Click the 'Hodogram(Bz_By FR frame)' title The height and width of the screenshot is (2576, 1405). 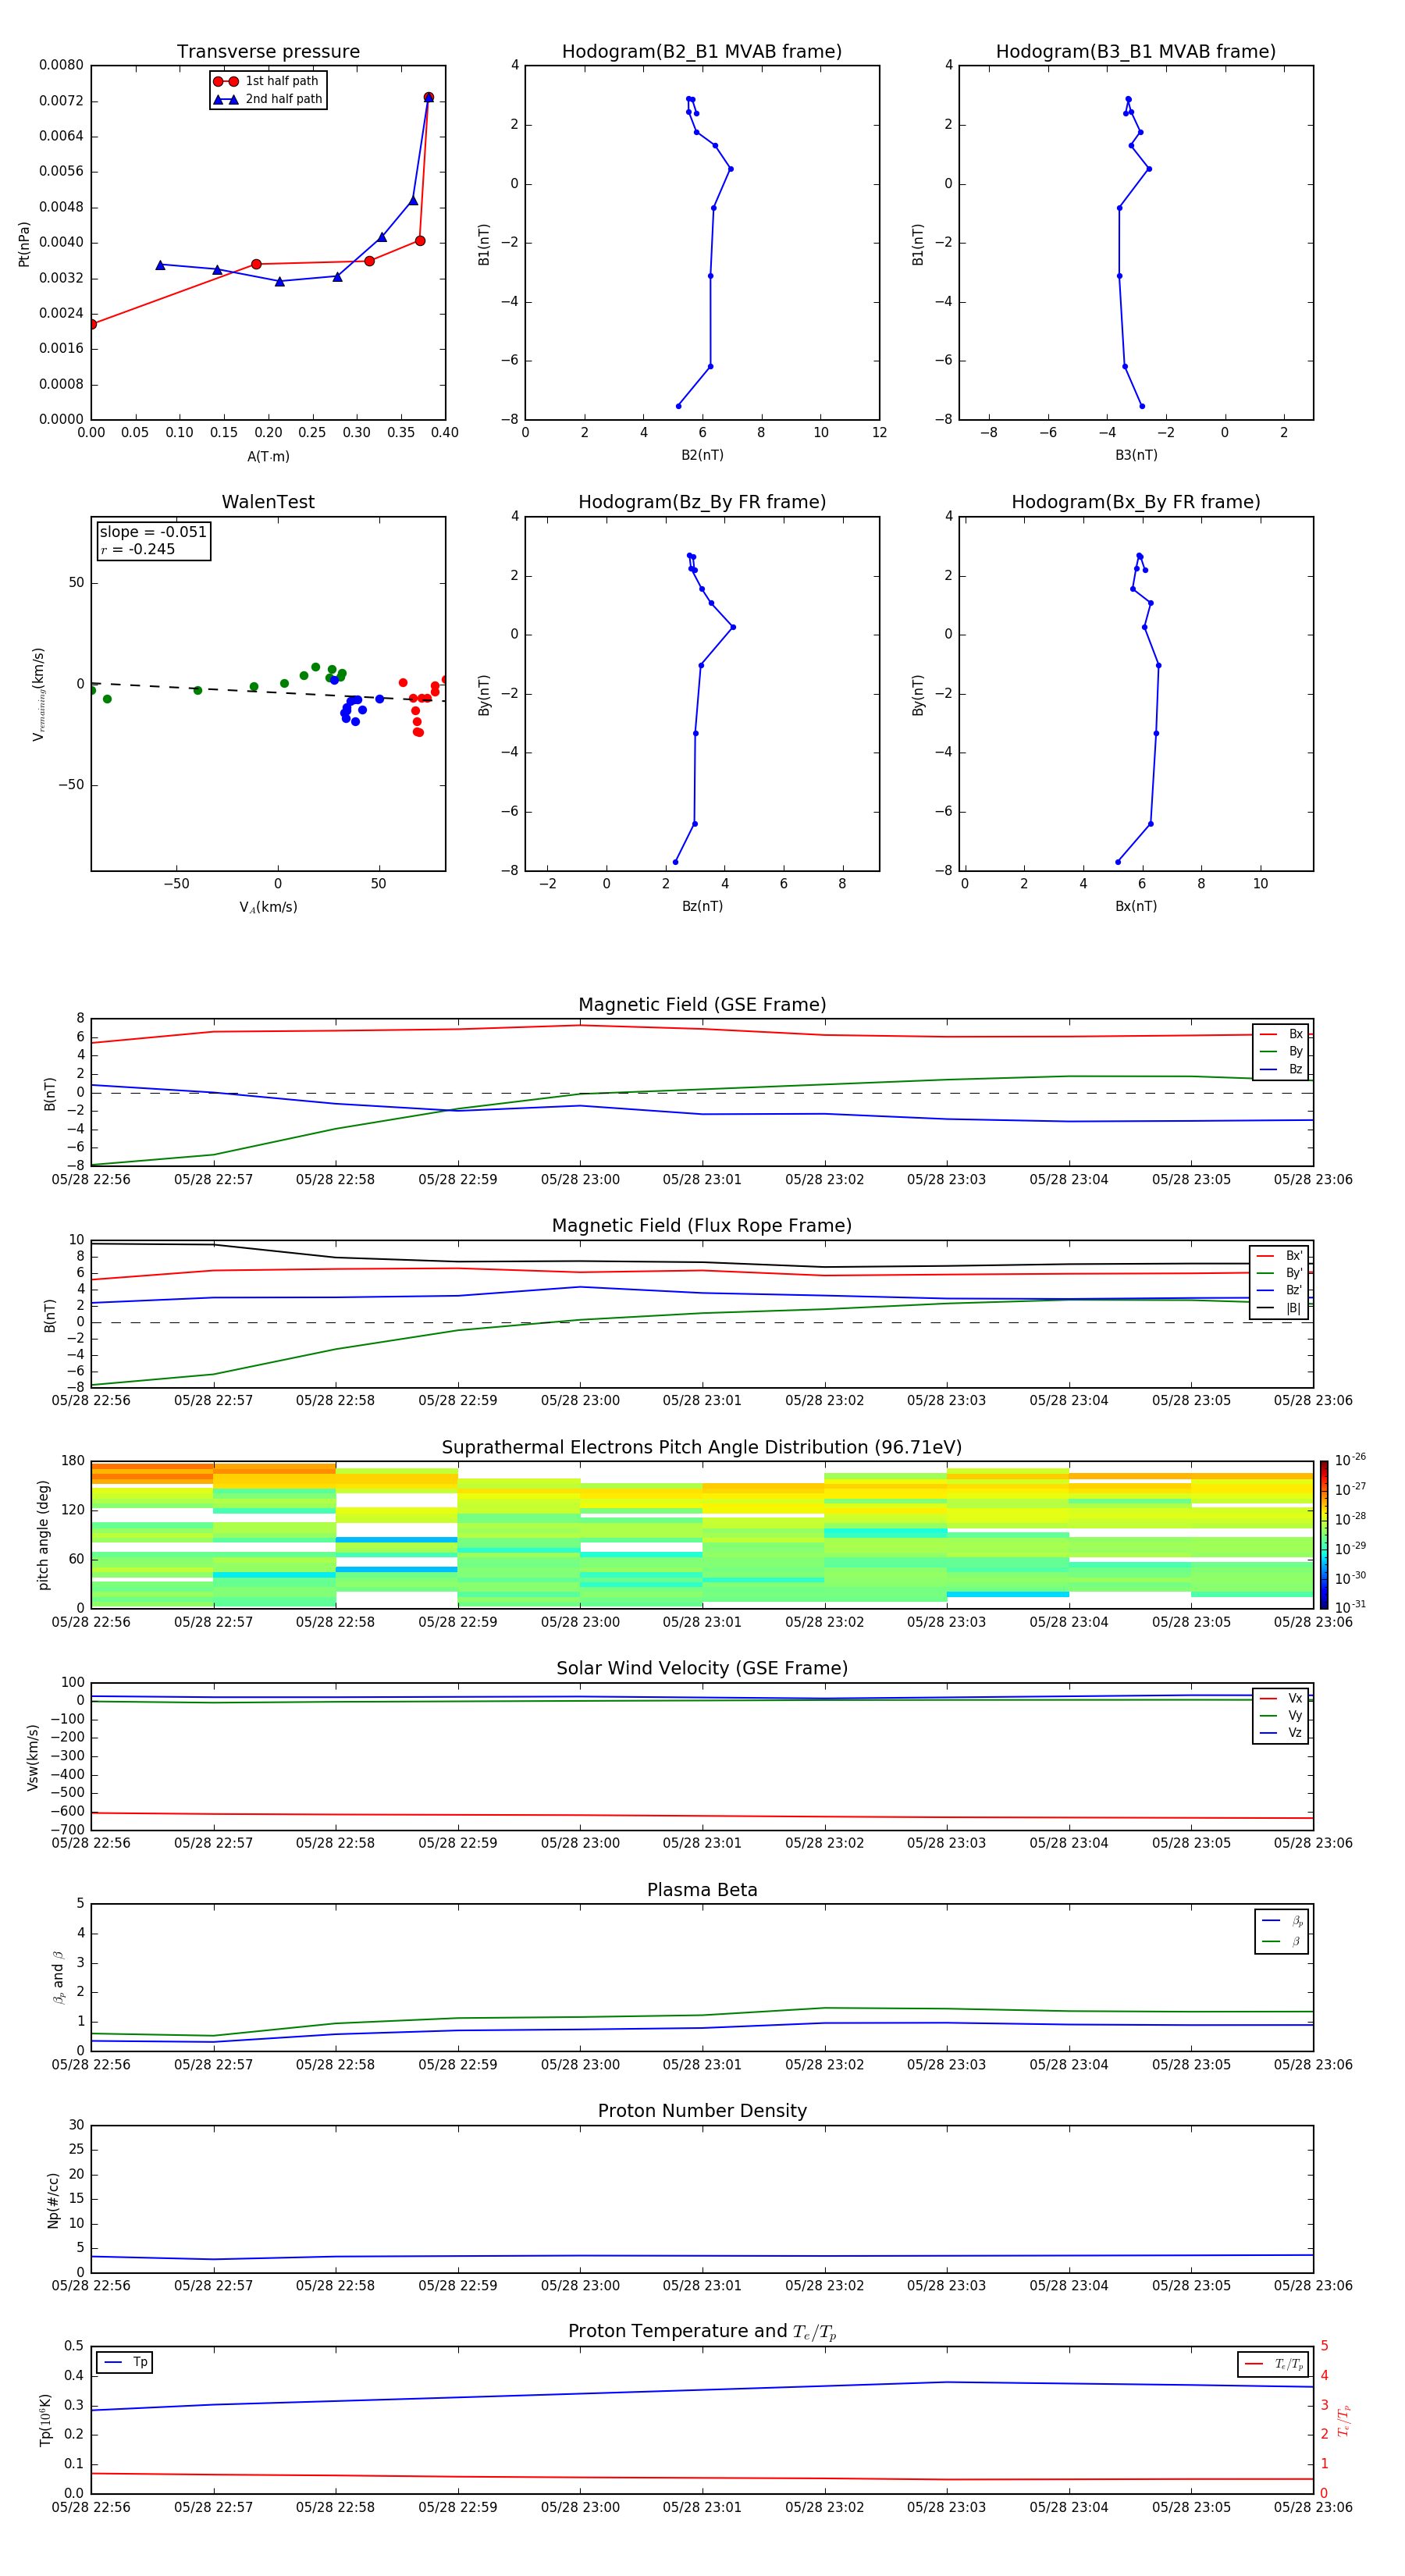702,502
